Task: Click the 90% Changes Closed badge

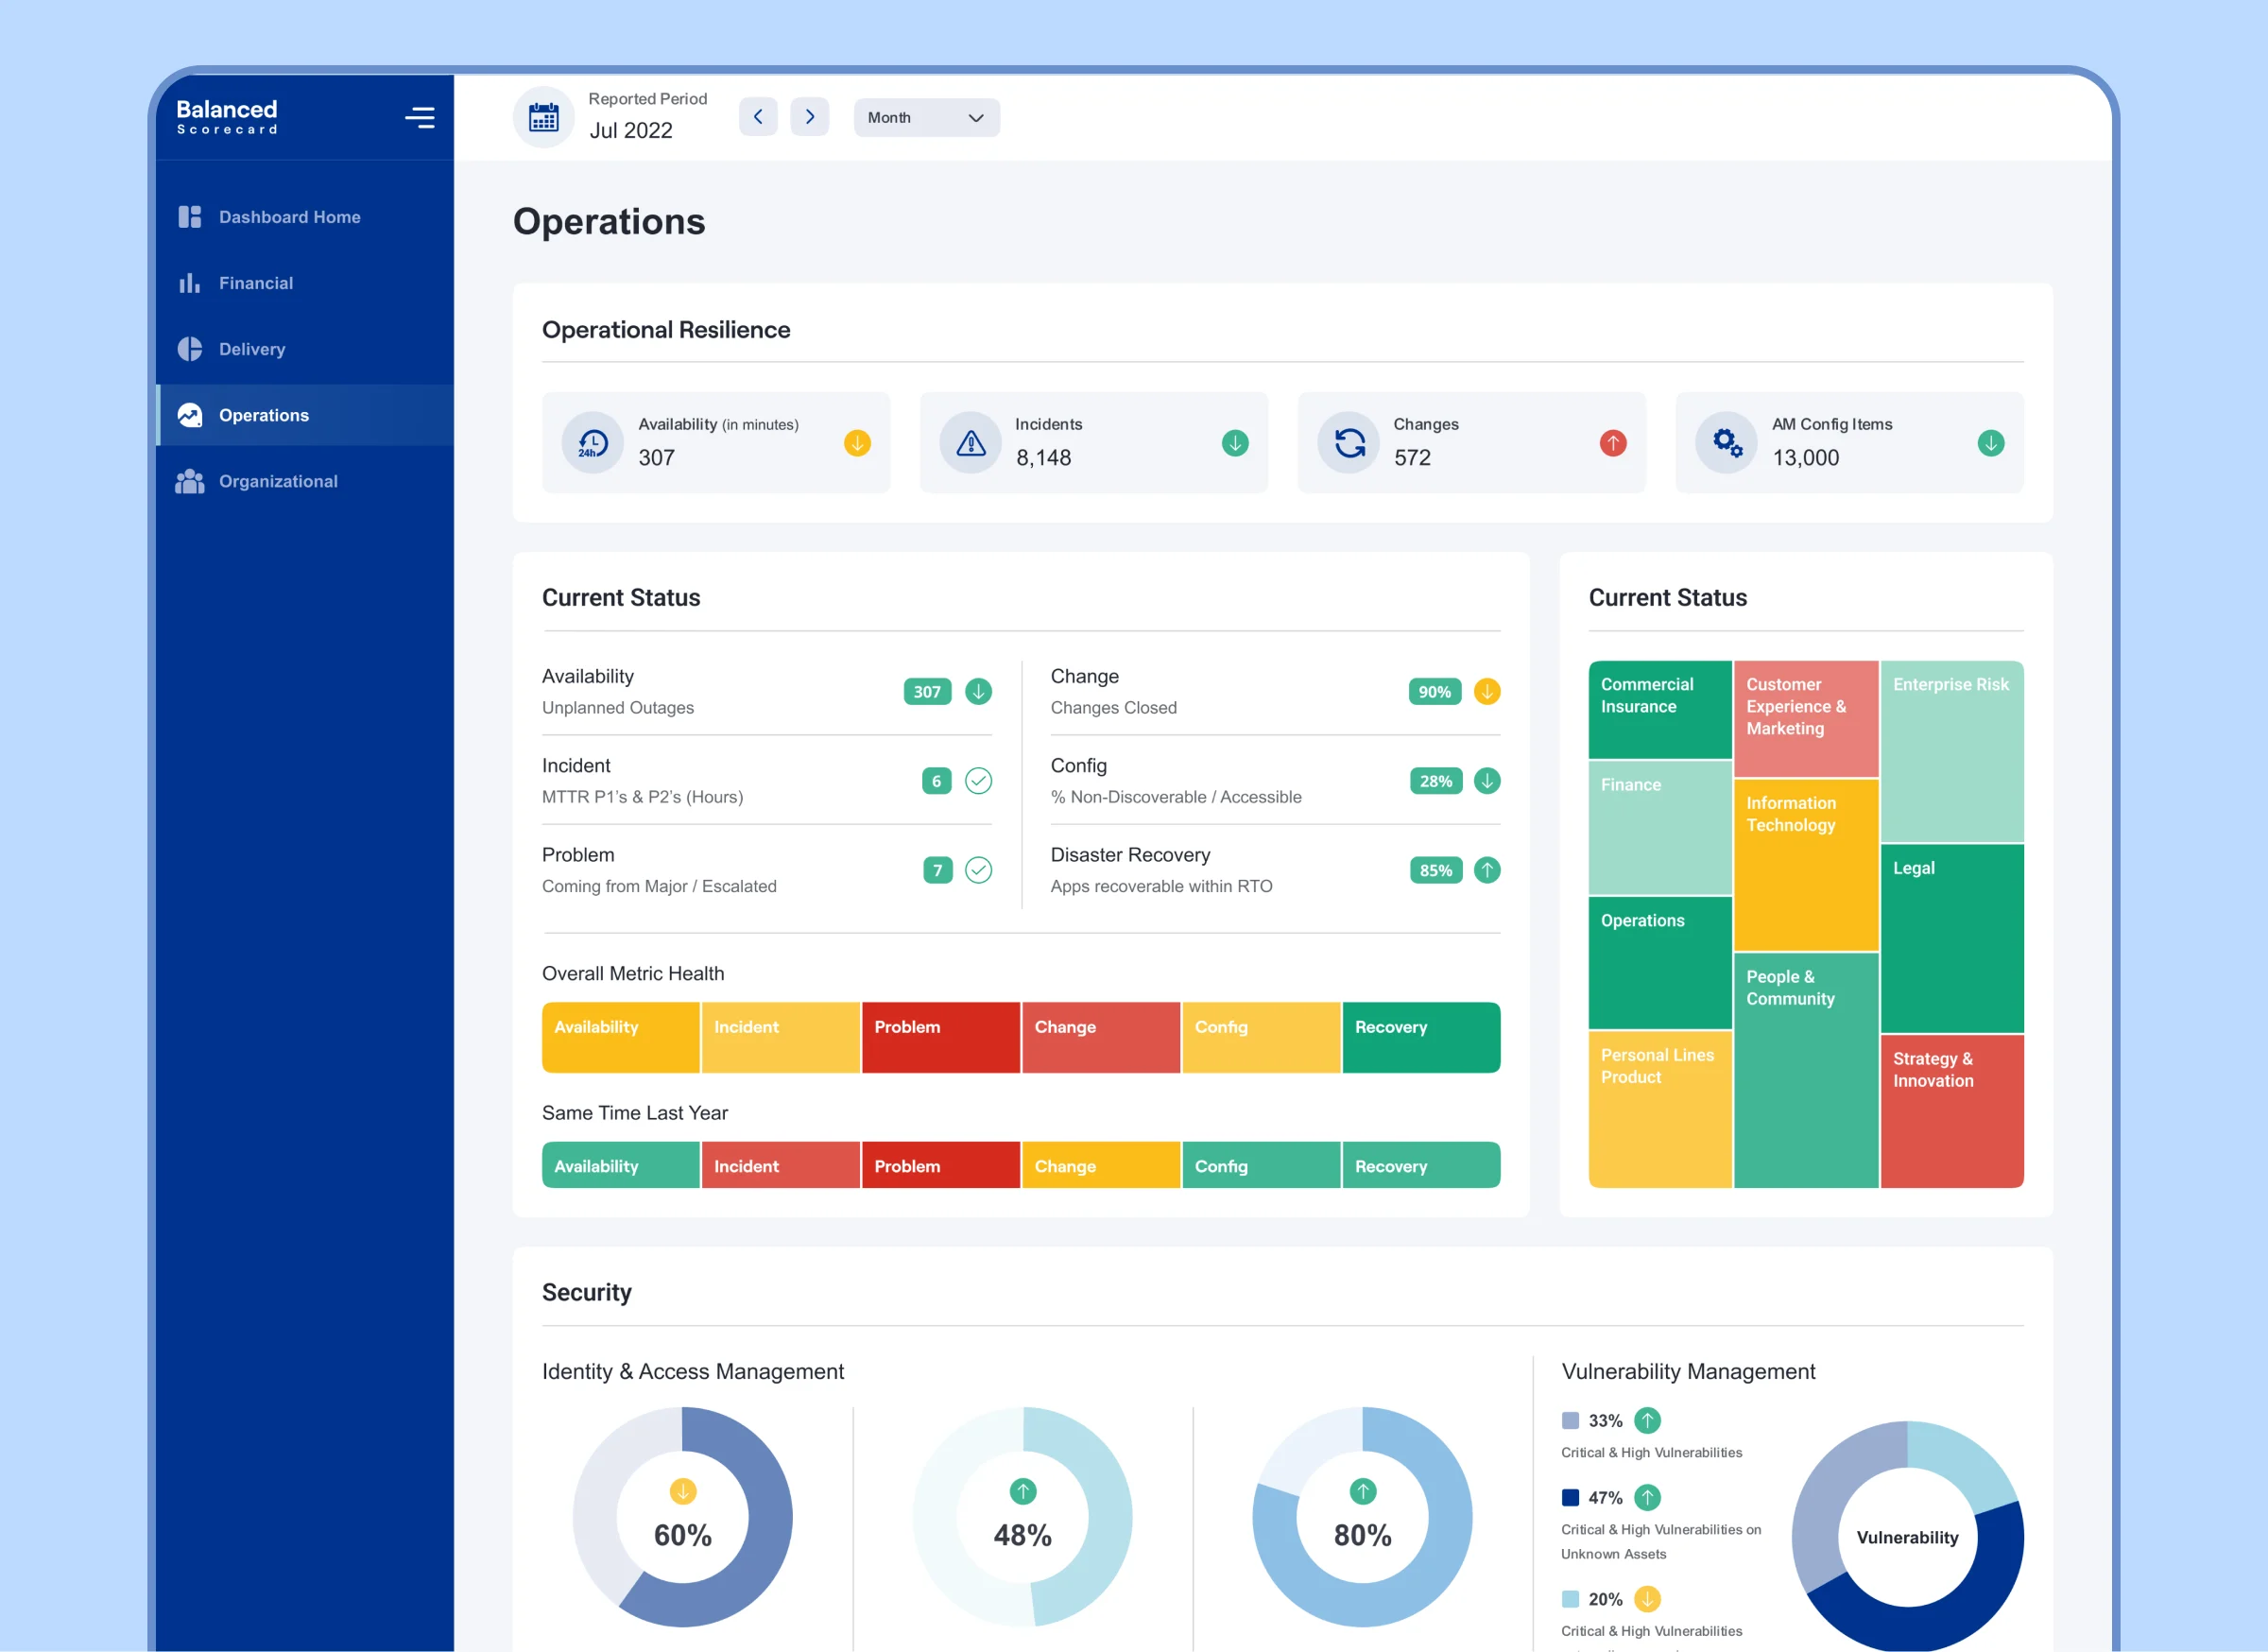Action: click(1435, 692)
